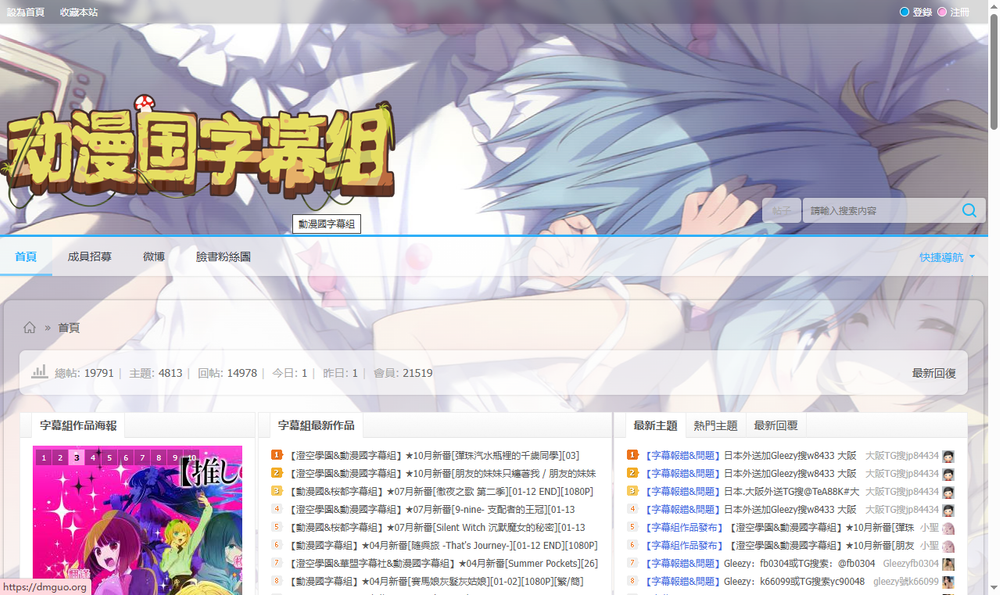Open topic 日本.大阪外送TG搜@TeA88K
1000x595 pixels.
[791, 492]
